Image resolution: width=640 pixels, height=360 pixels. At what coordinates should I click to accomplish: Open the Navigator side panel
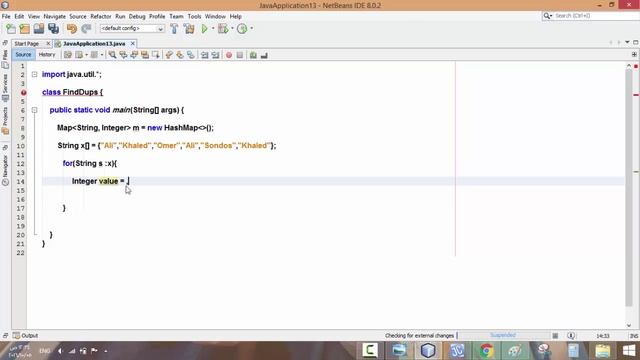pos(5,170)
